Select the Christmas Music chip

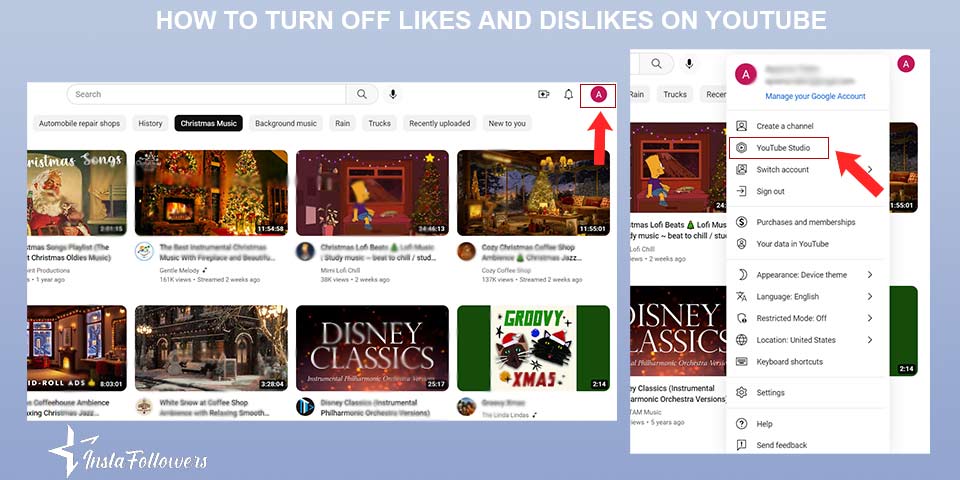point(208,123)
